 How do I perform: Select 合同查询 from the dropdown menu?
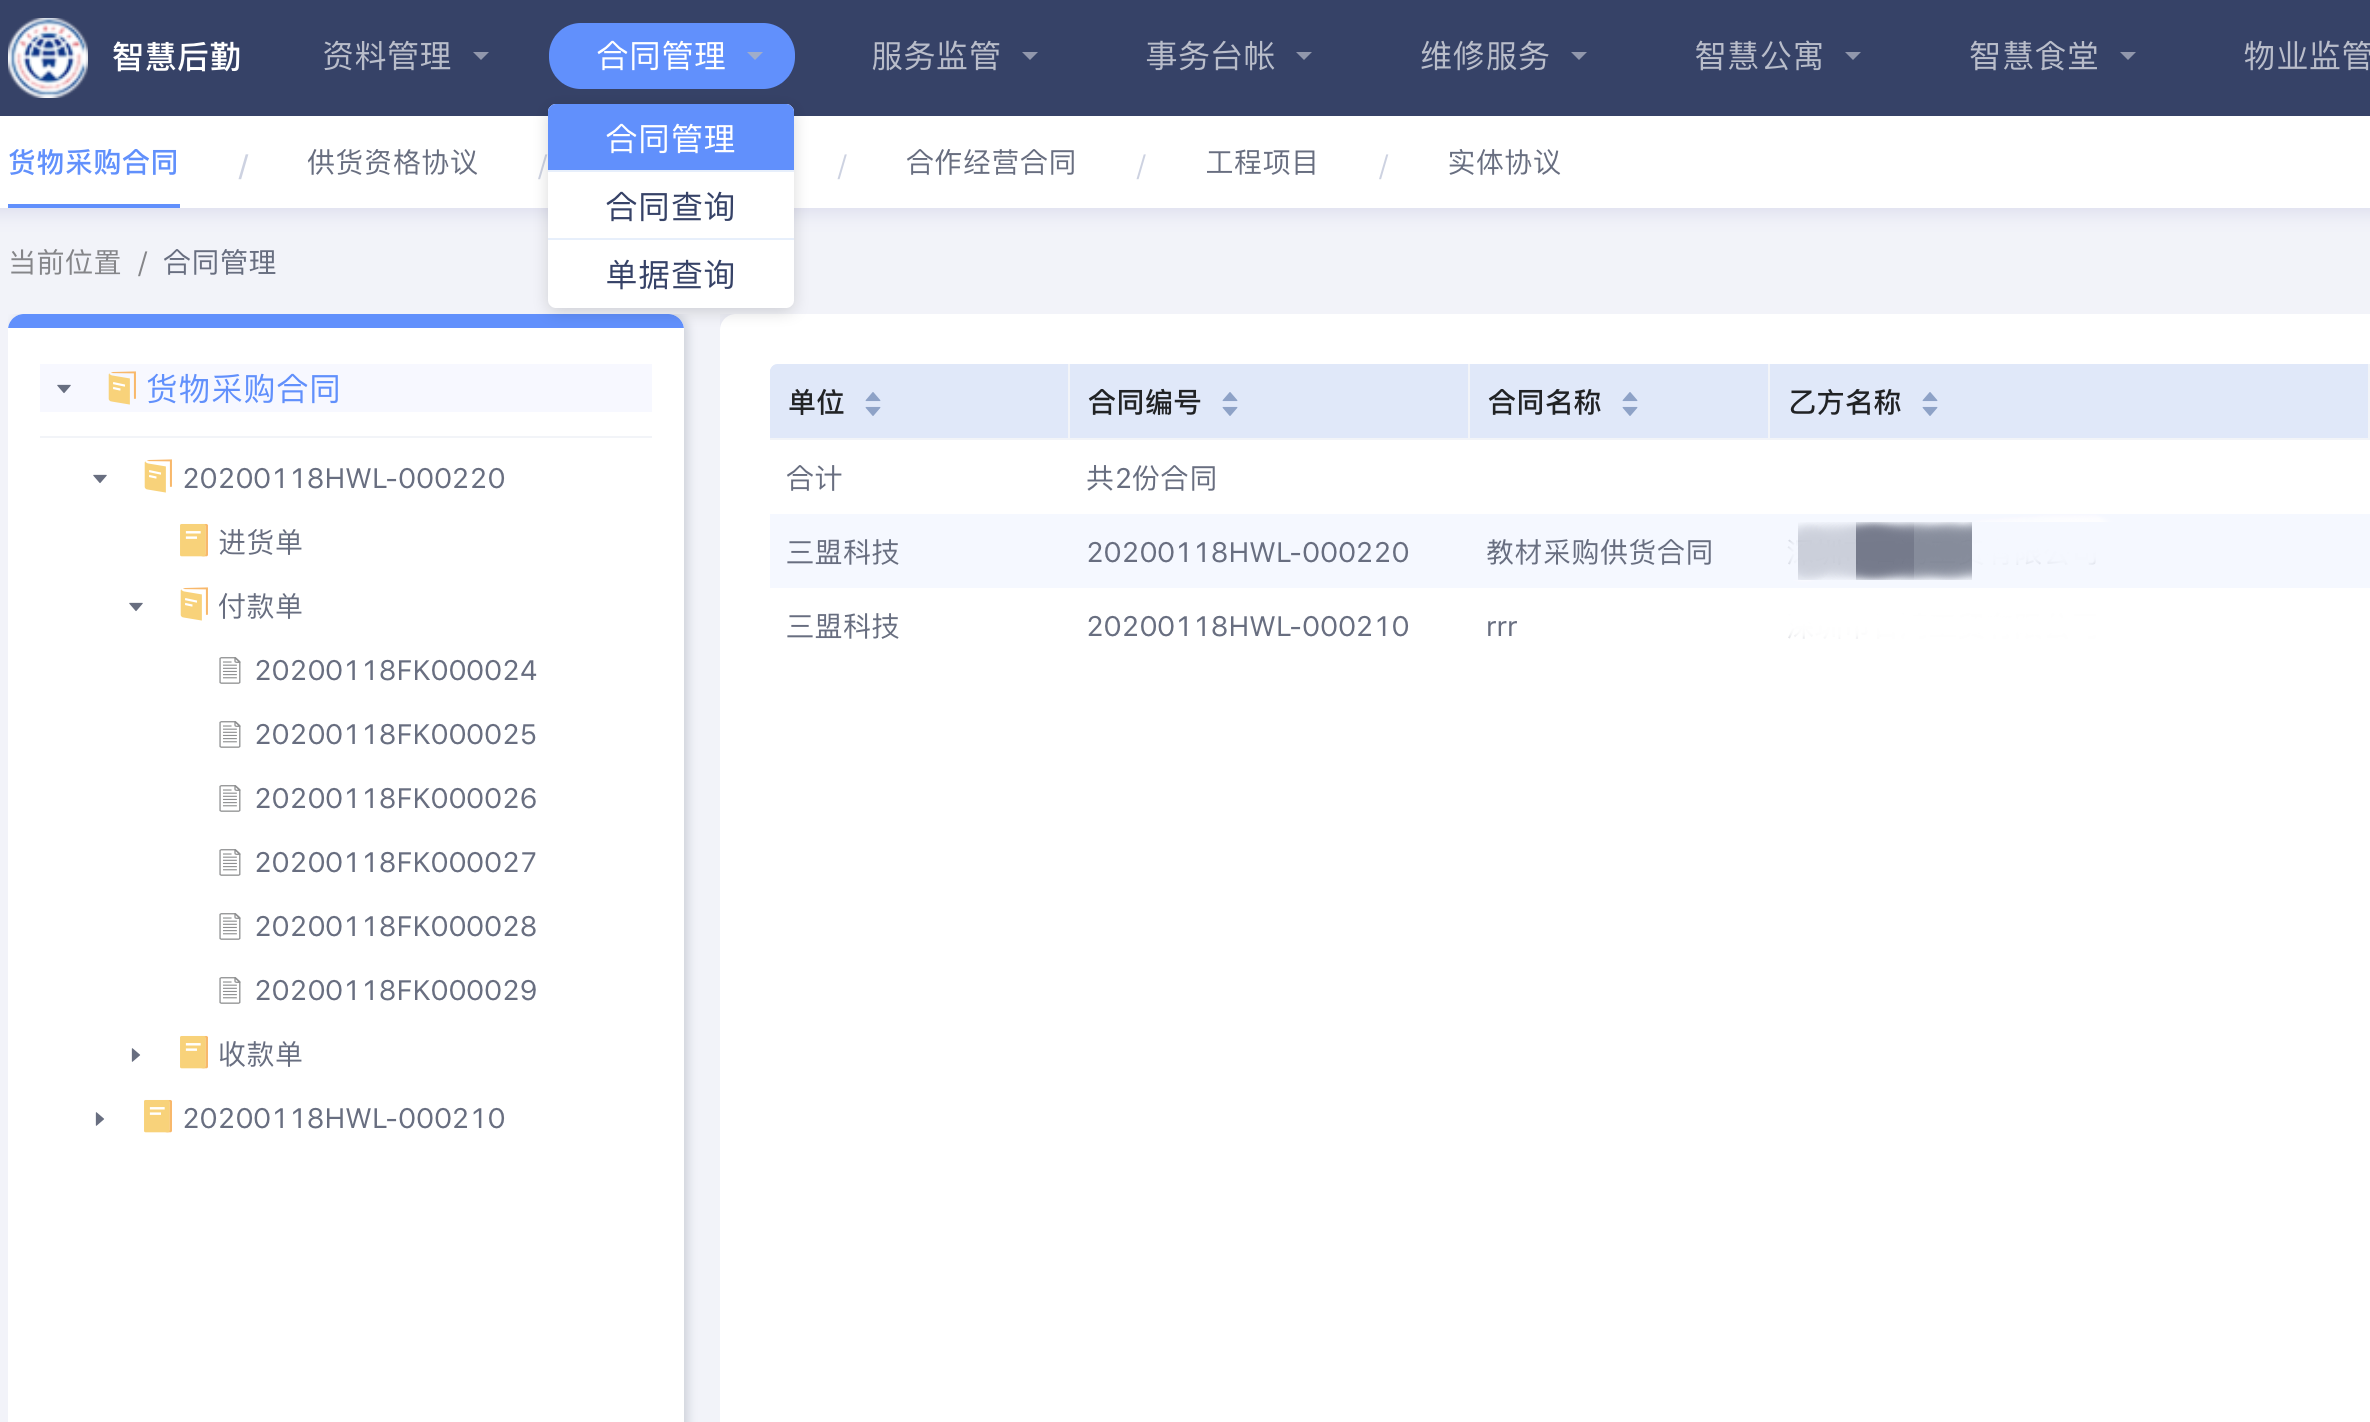(670, 207)
